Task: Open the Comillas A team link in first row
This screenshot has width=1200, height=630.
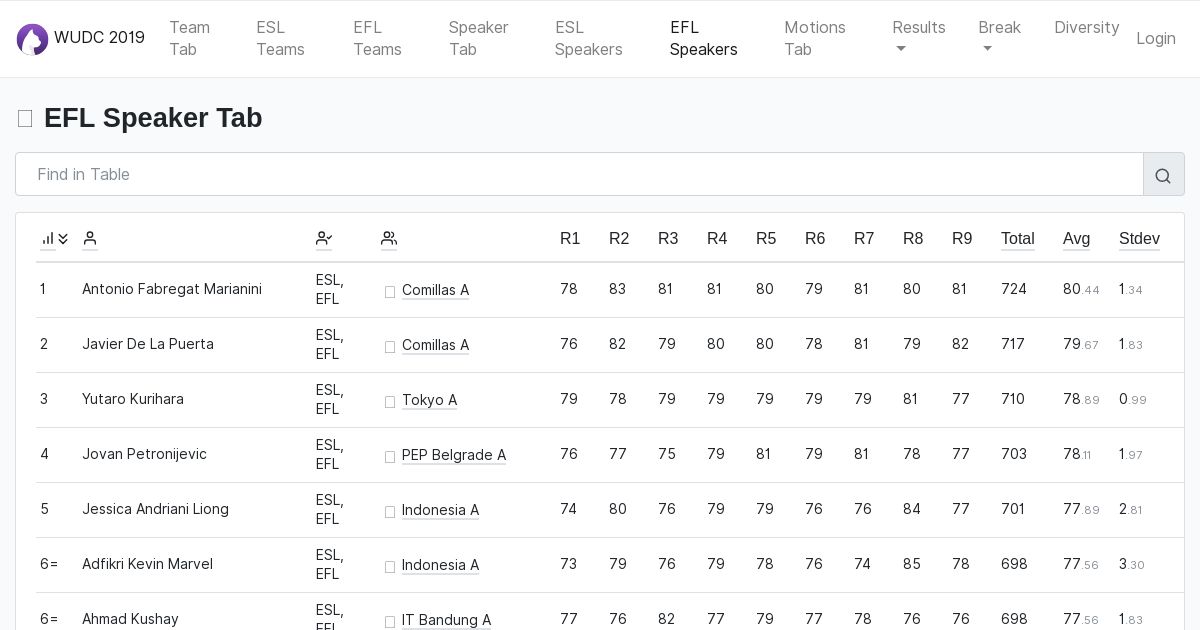Action: point(435,290)
